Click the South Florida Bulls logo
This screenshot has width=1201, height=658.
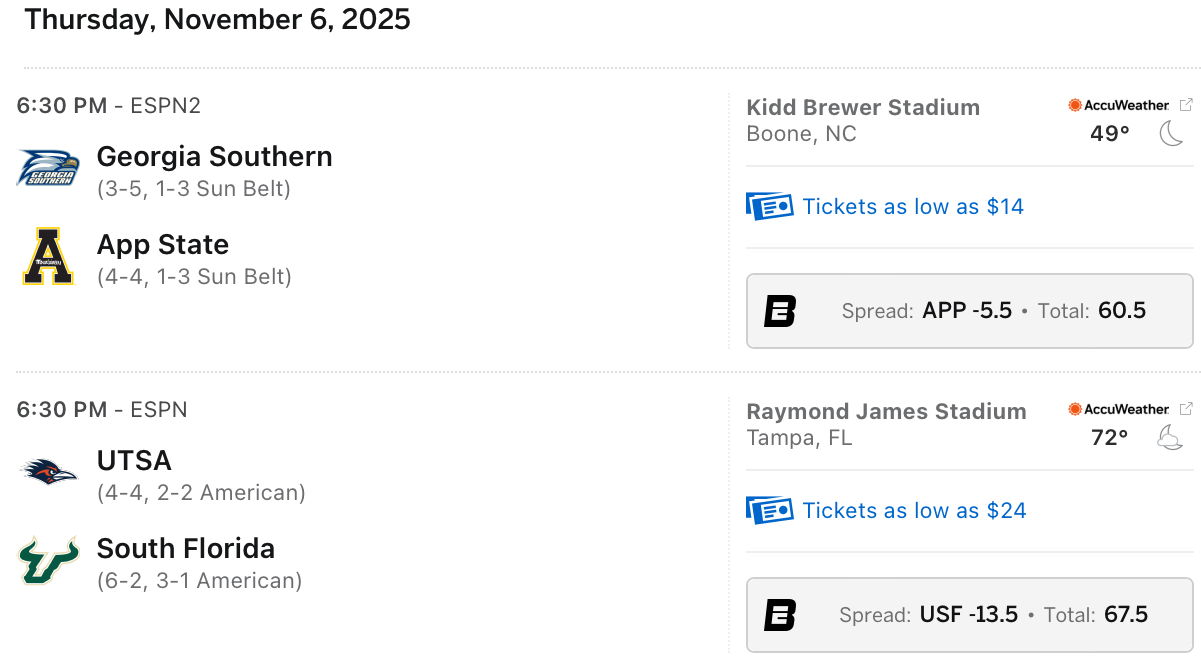click(47, 560)
